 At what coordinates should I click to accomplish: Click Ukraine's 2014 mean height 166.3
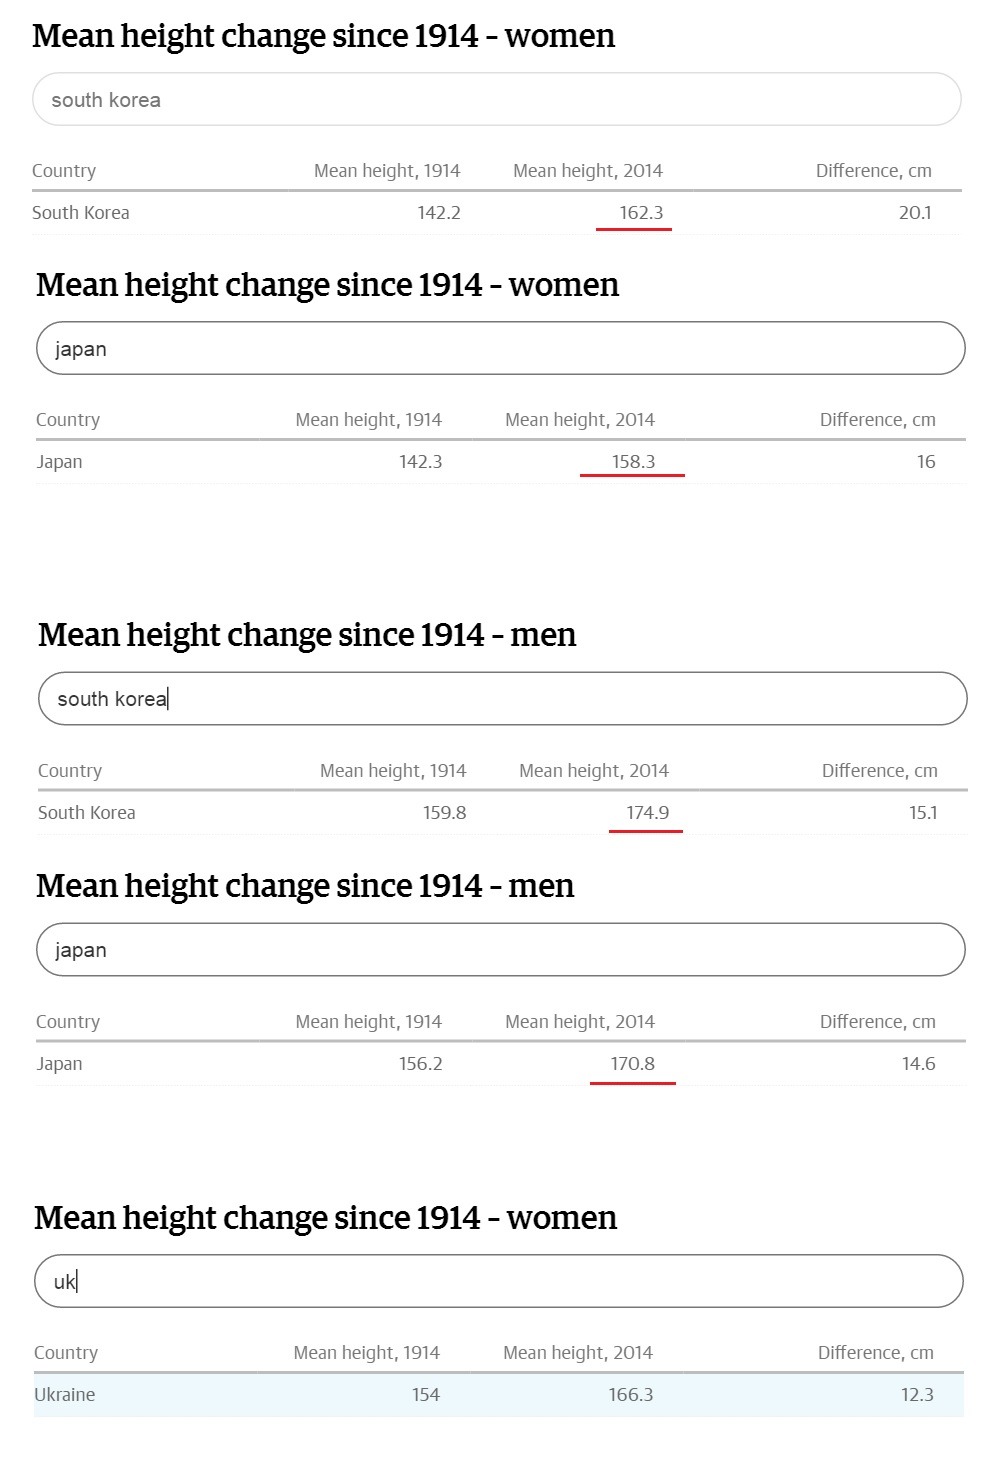pos(631,1394)
